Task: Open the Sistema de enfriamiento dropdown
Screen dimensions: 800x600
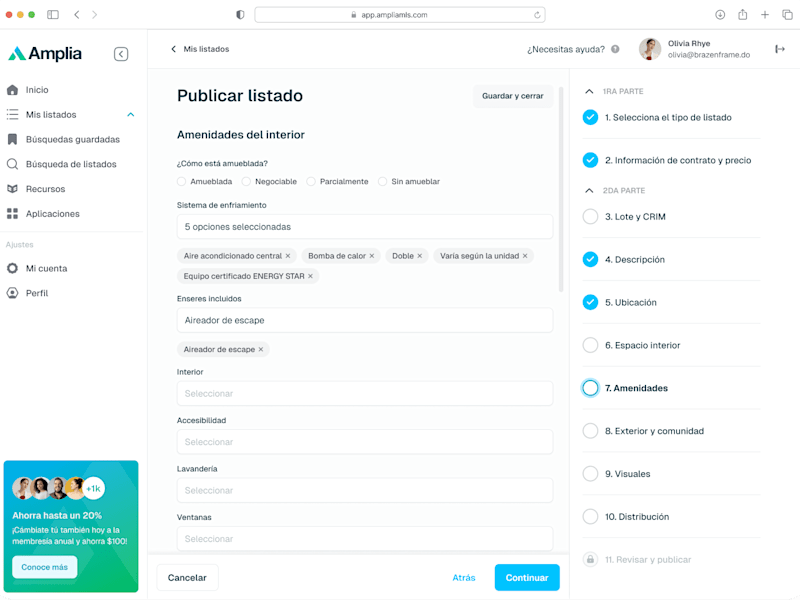Action: pyautogui.click(x=365, y=227)
